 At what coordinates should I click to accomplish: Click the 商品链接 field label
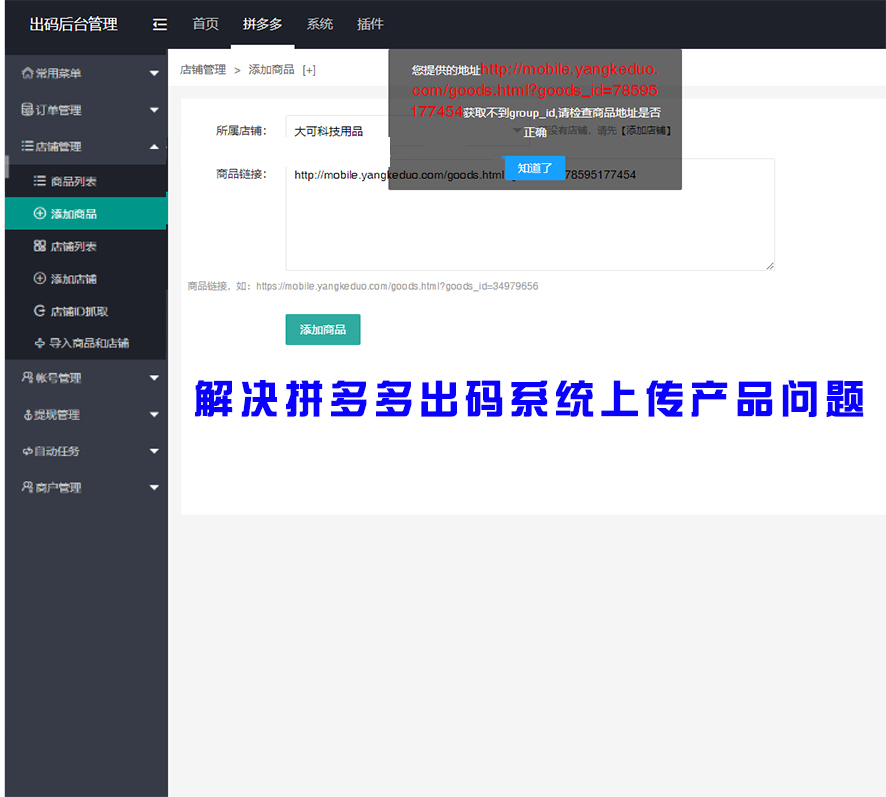[241, 174]
